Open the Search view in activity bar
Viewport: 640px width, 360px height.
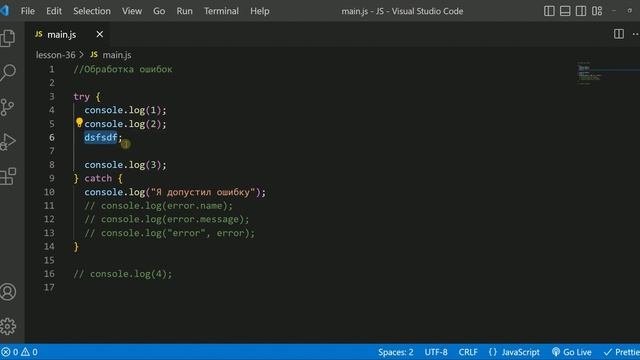click(x=8, y=73)
